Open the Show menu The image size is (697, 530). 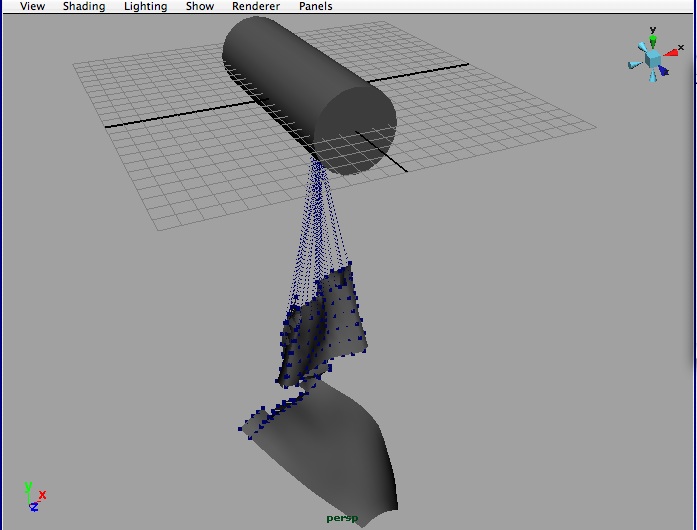coord(200,6)
